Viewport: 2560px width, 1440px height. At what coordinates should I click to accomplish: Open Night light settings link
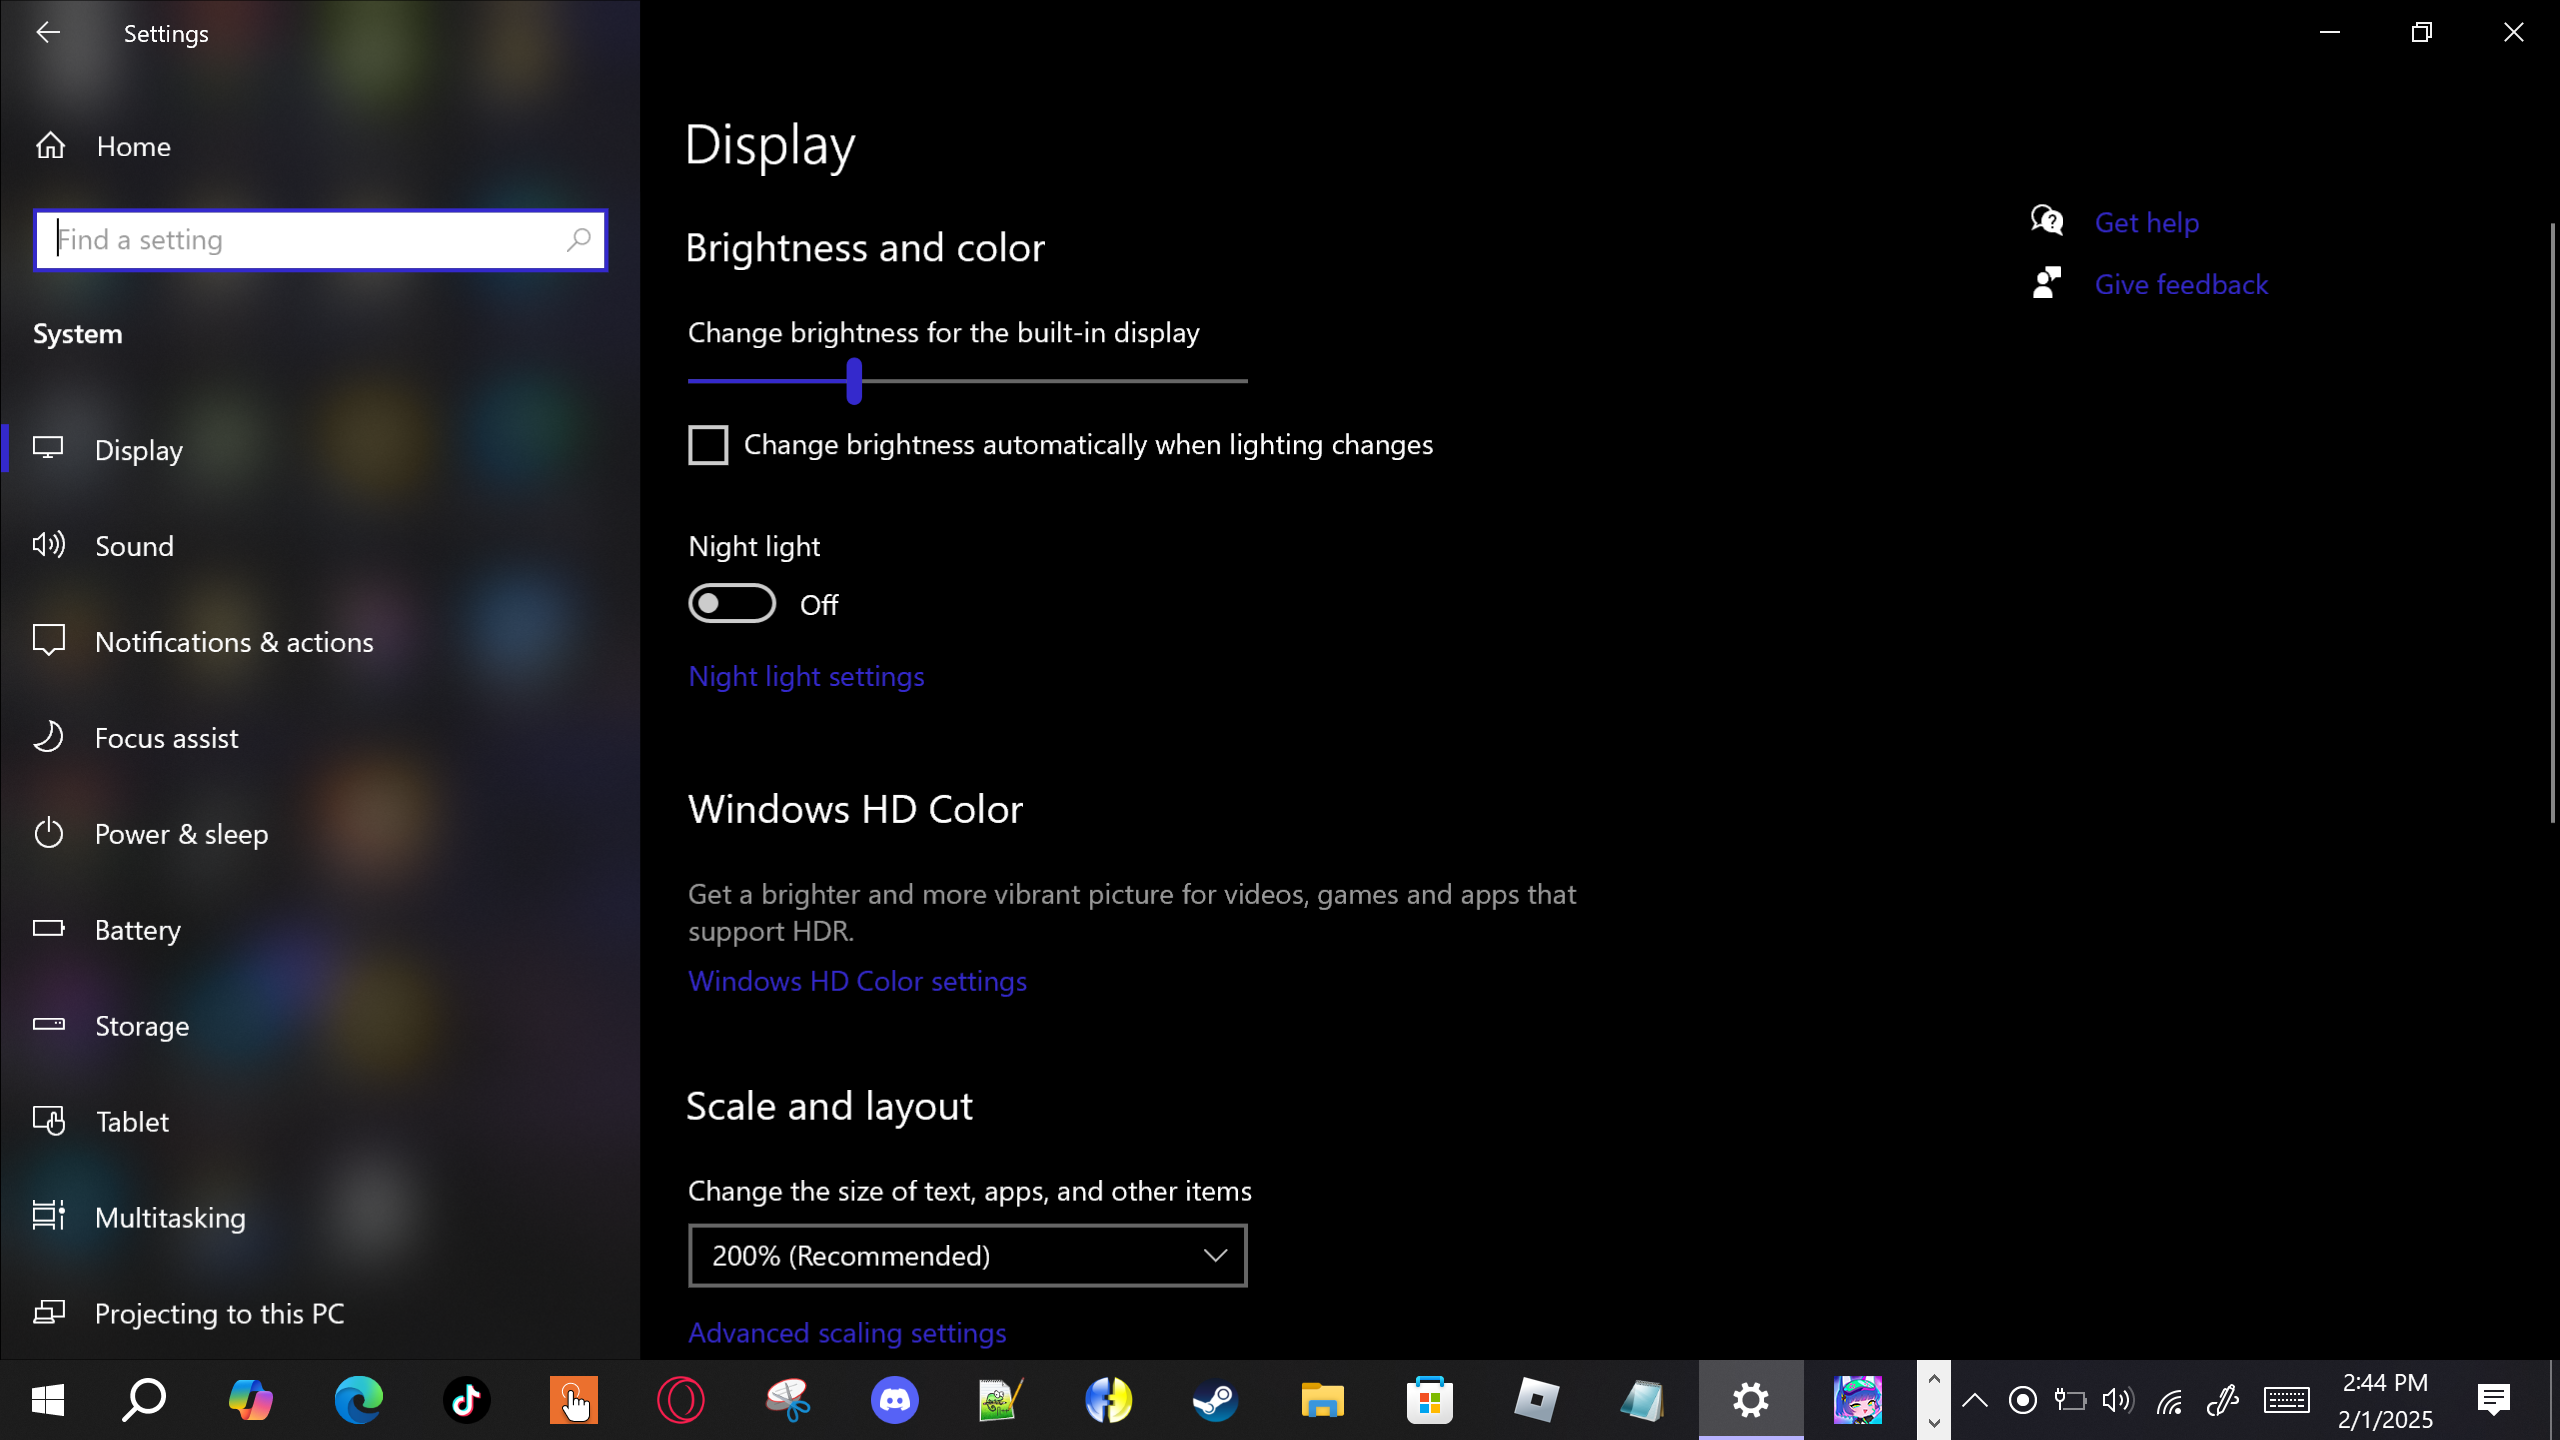point(806,677)
